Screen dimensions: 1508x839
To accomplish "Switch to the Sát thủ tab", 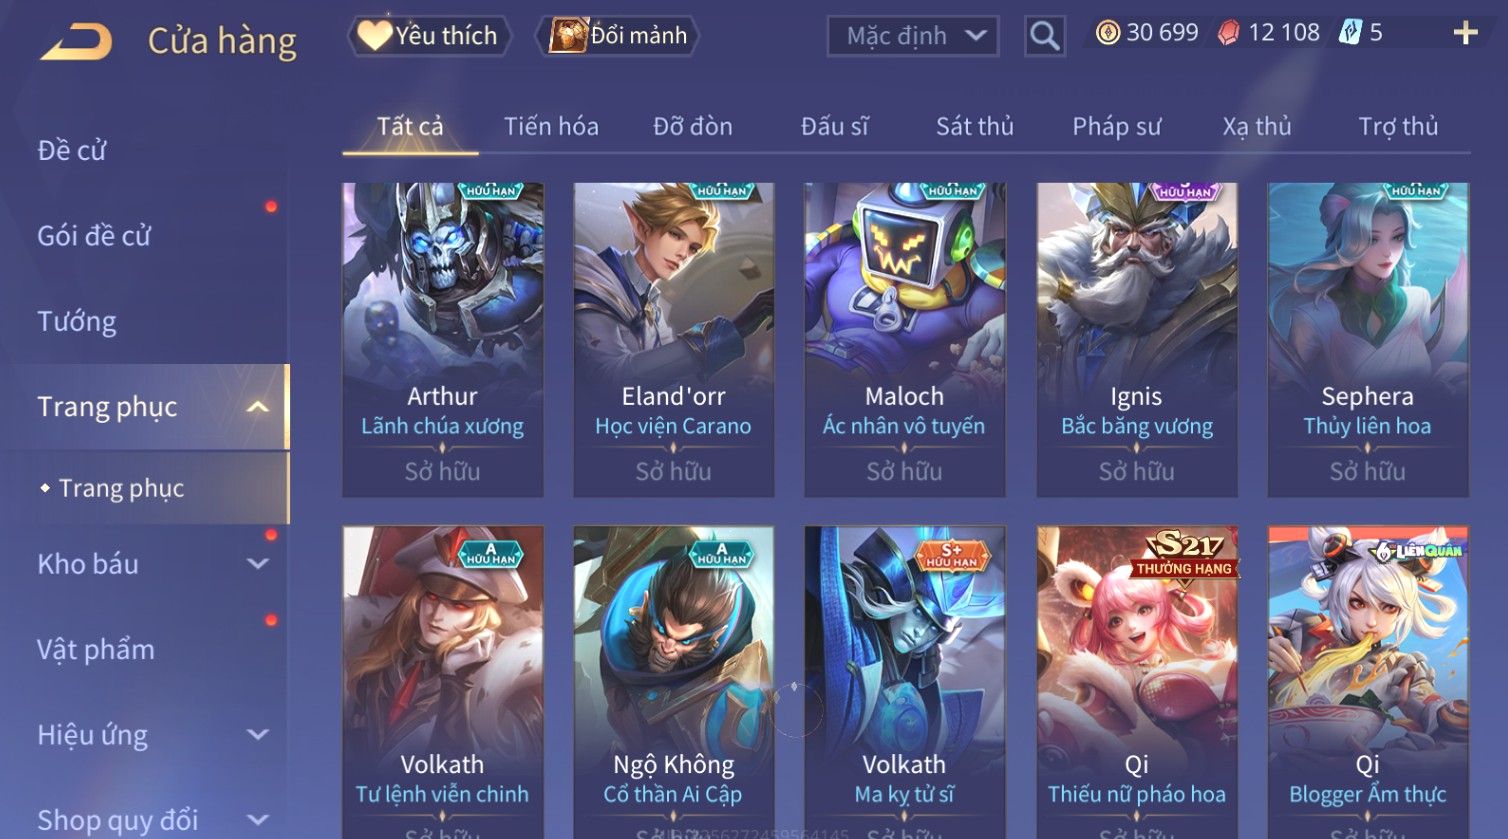I will click(x=974, y=126).
